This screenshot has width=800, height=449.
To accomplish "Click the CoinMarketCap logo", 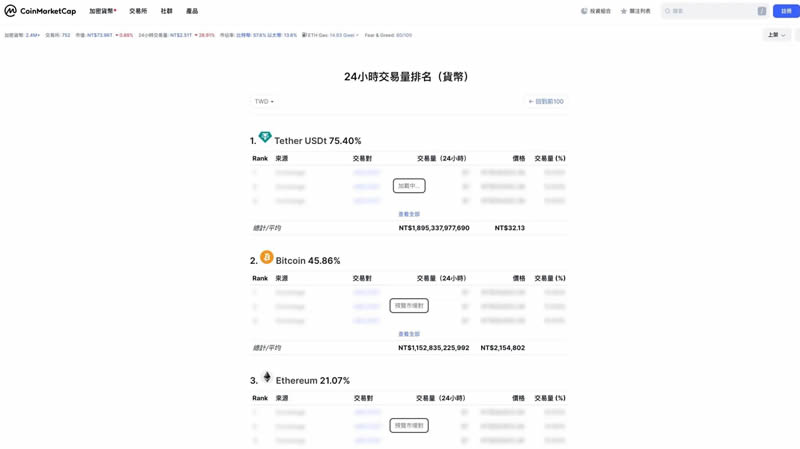I will (40, 11).
